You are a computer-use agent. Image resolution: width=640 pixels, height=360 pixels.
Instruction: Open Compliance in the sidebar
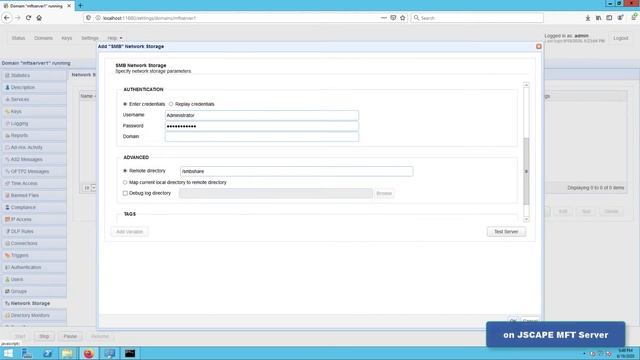click(33, 207)
